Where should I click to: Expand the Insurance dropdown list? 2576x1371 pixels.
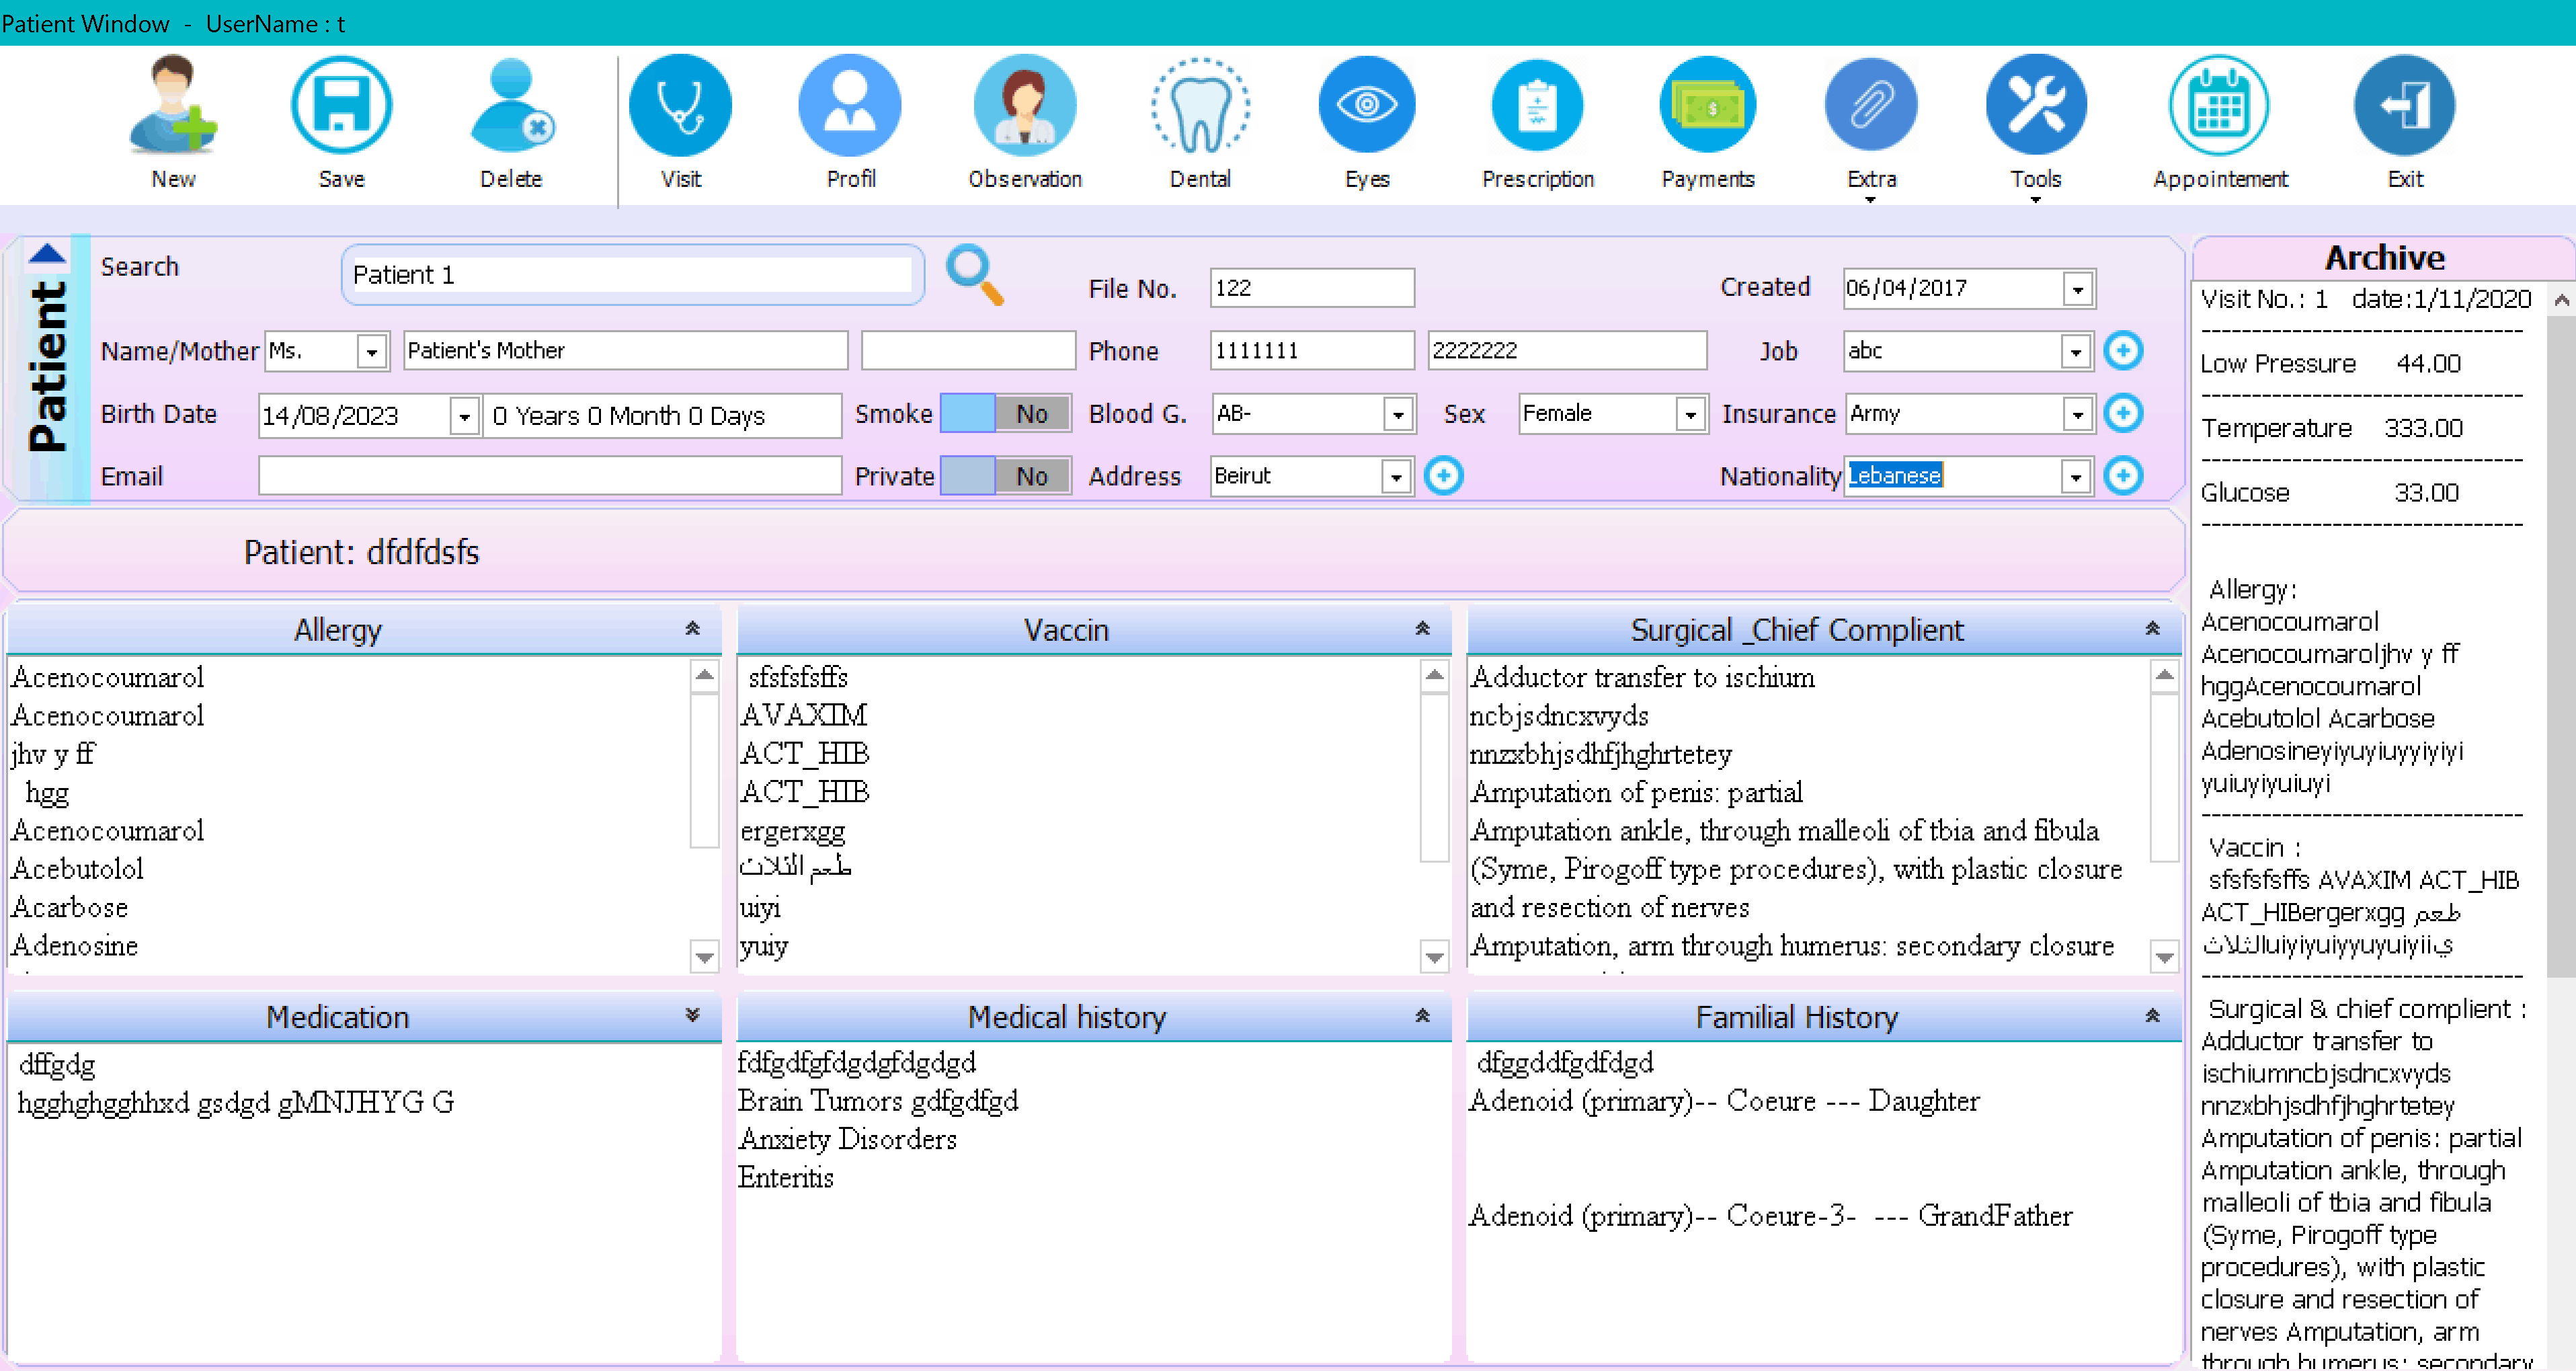pyautogui.click(x=2077, y=414)
